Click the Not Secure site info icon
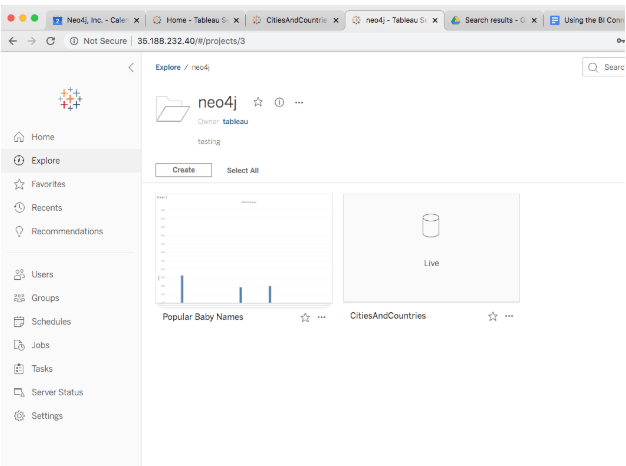Screen dimensions: 626x466 (74, 41)
